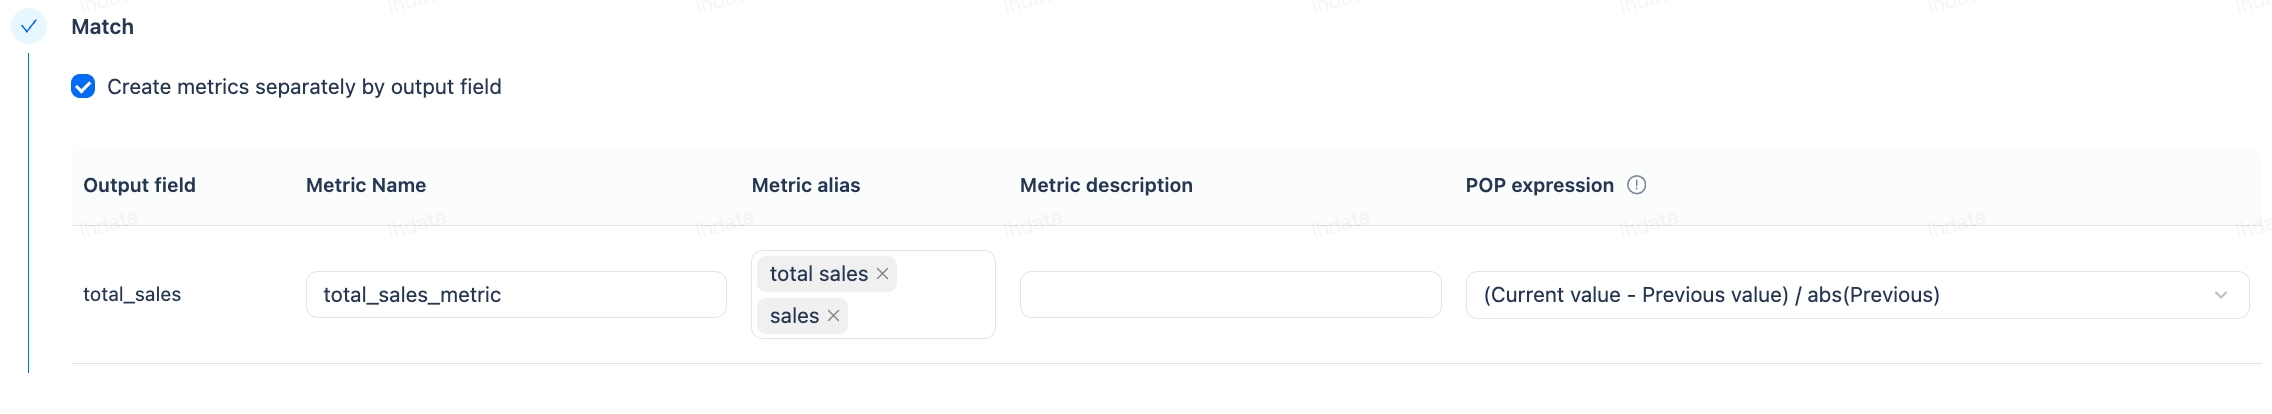Click the Match step checkmark icon

point(29,27)
